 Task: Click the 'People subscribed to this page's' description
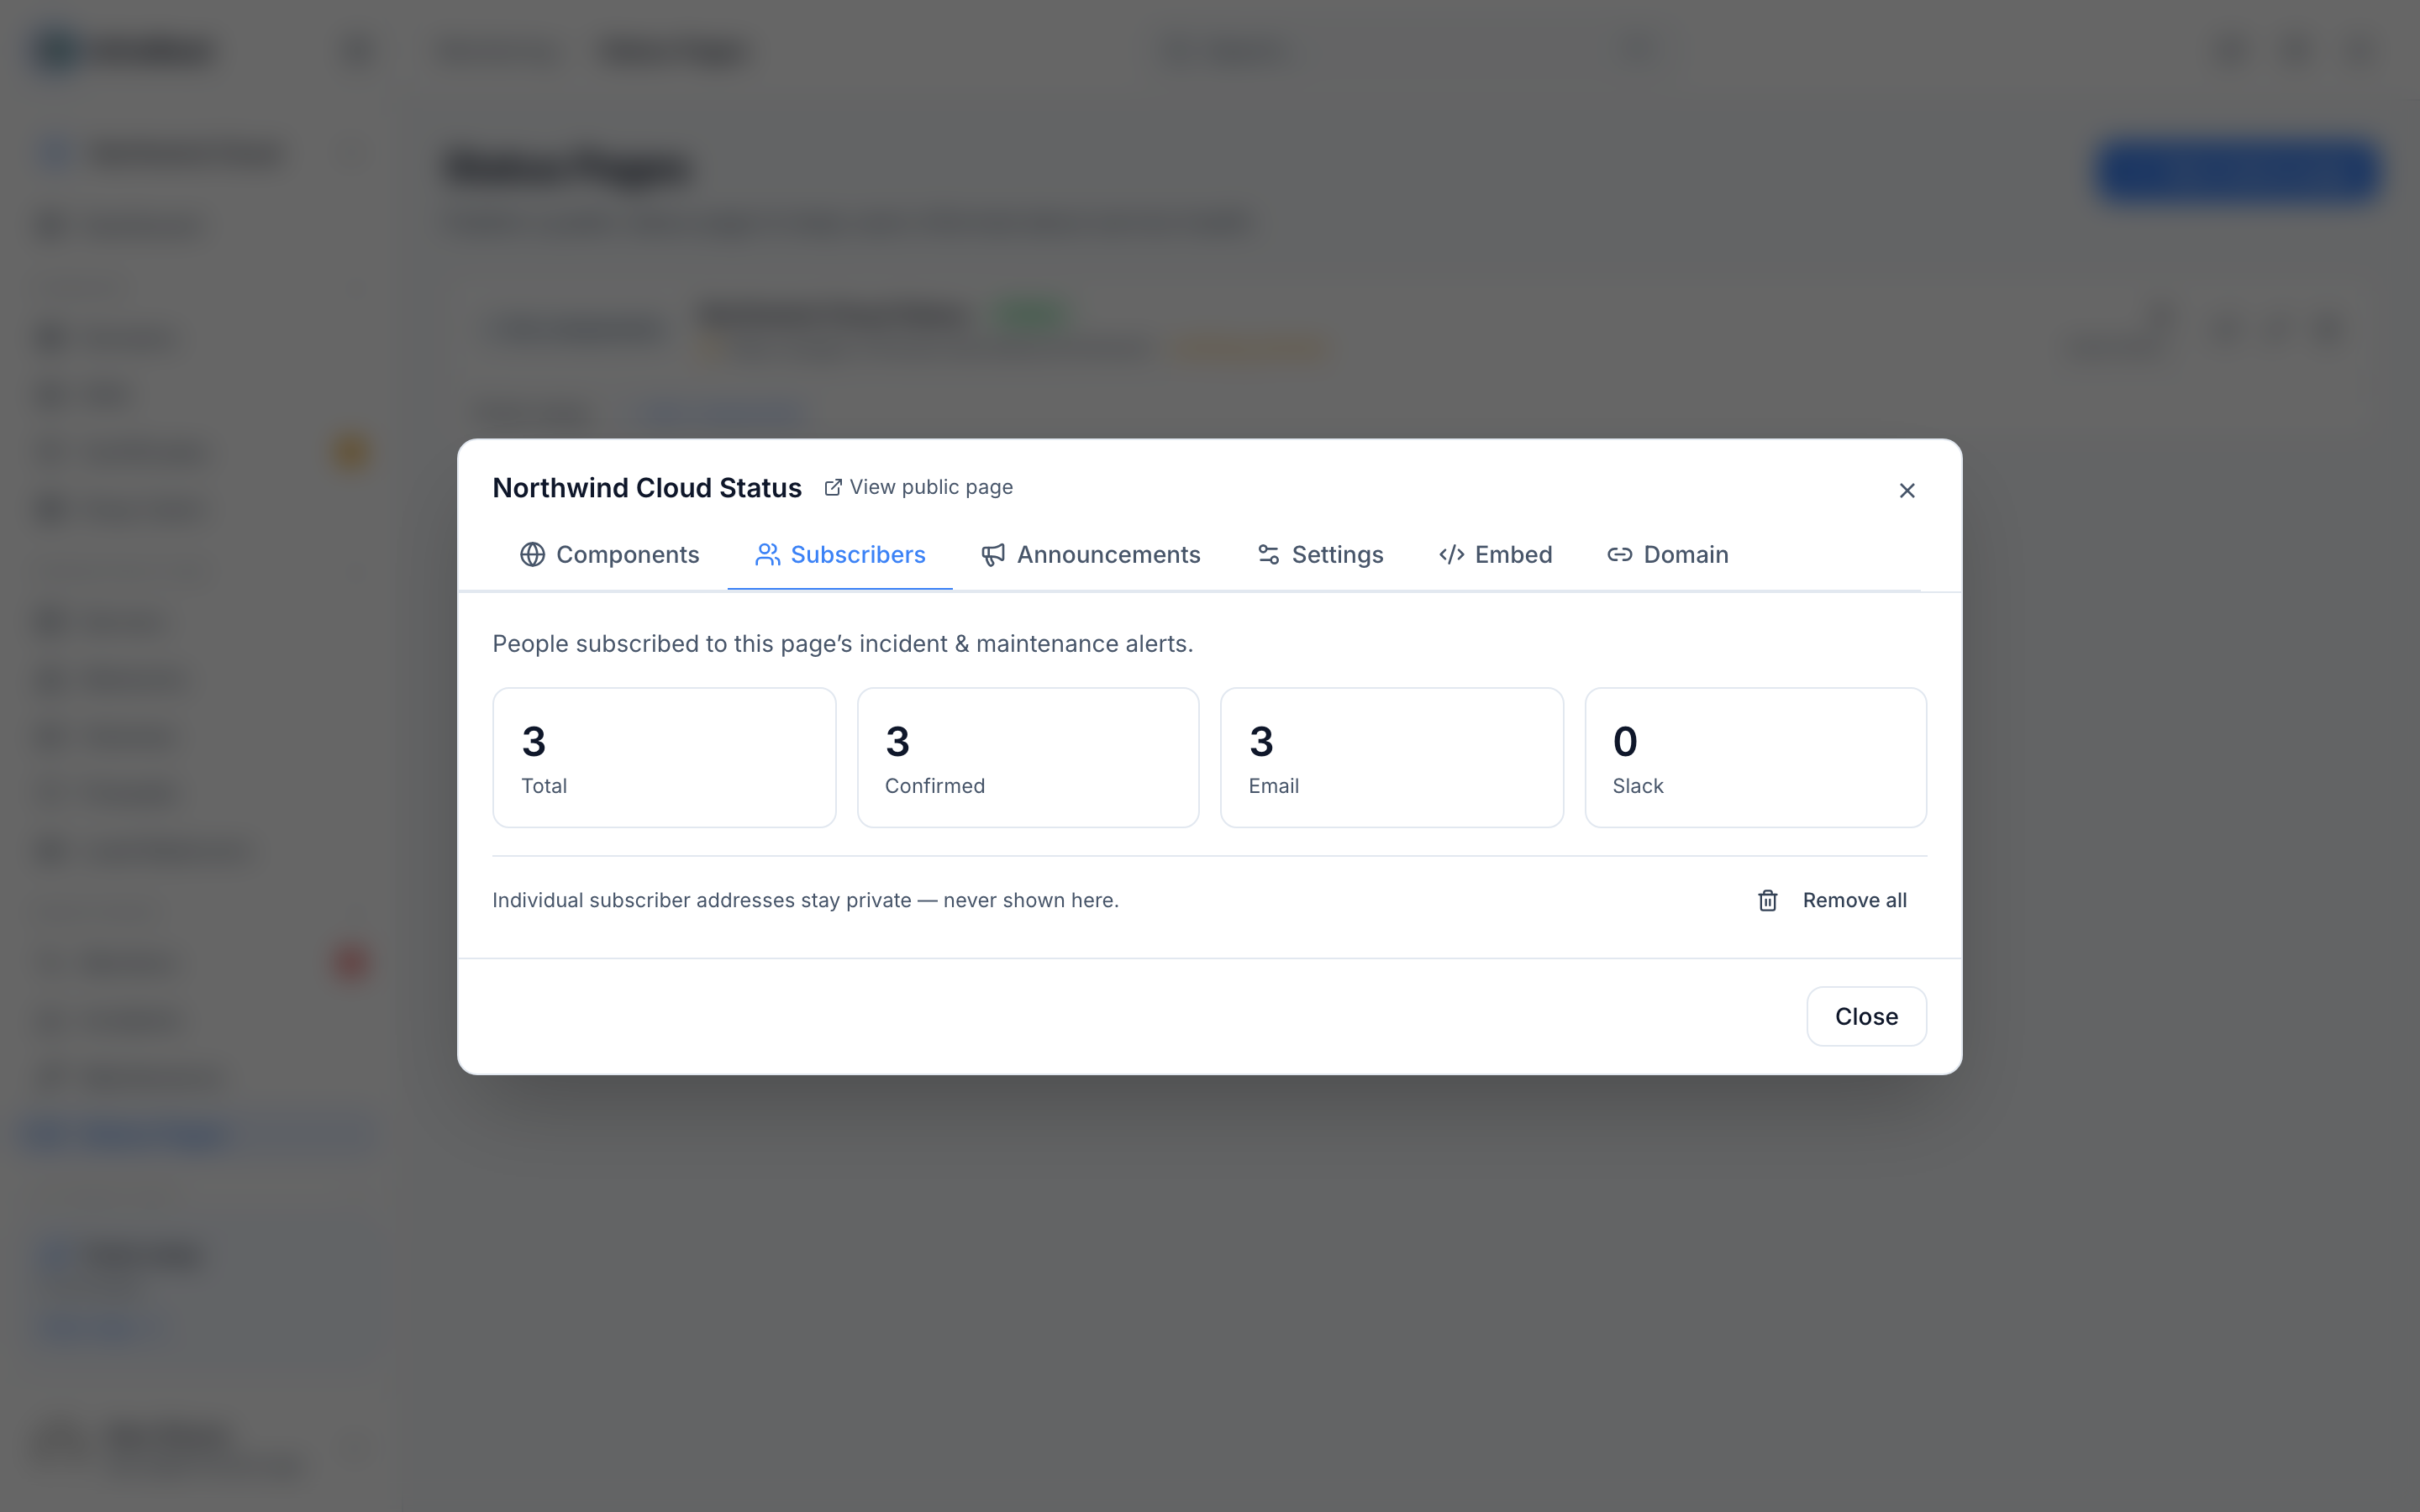coord(843,644)
